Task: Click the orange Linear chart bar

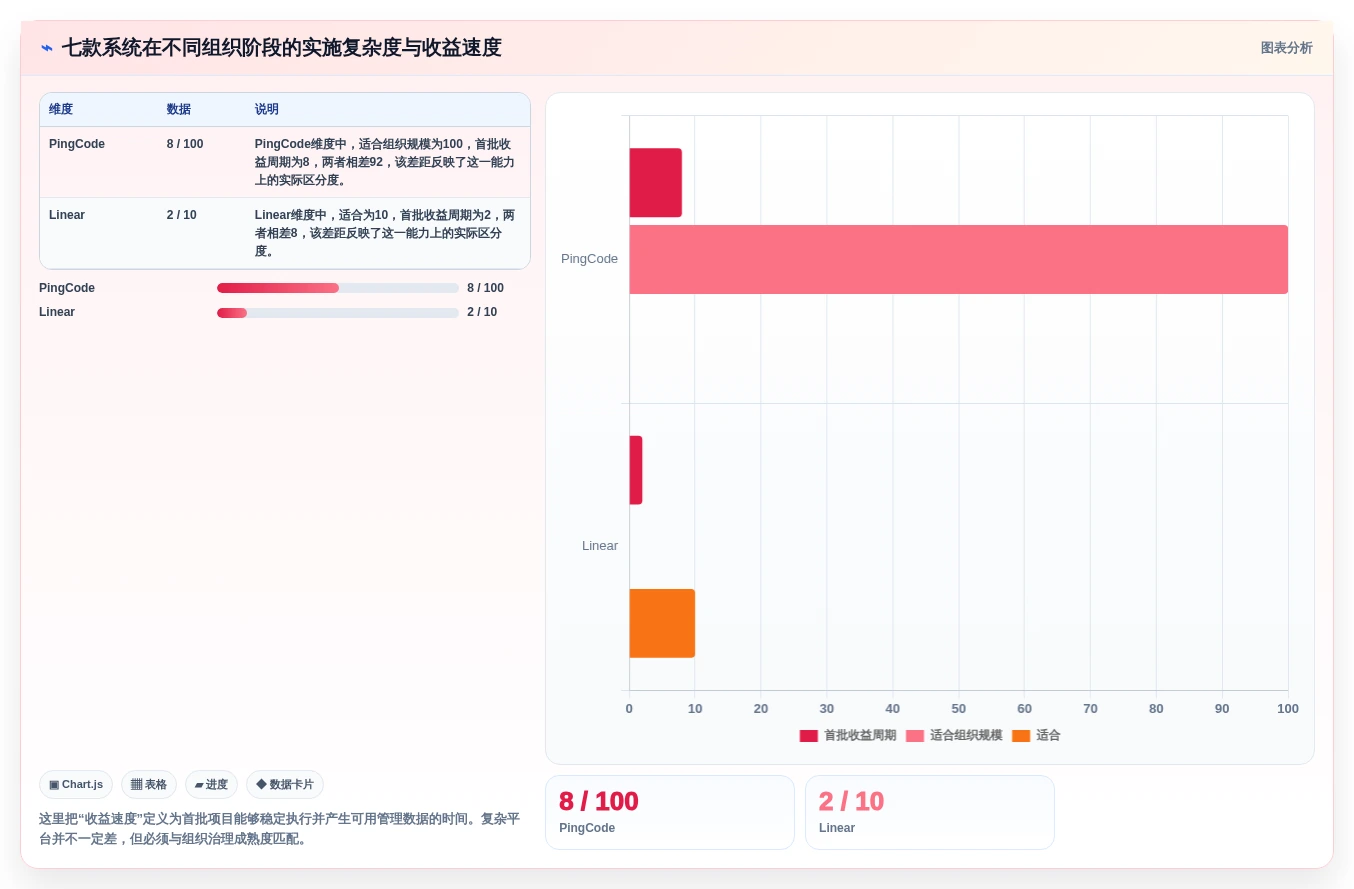Action: pos(662,623)
